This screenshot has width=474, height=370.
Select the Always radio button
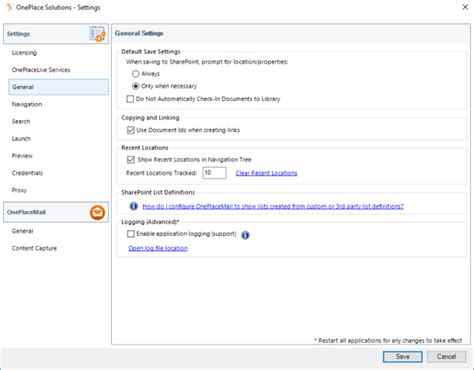(135, 74)
